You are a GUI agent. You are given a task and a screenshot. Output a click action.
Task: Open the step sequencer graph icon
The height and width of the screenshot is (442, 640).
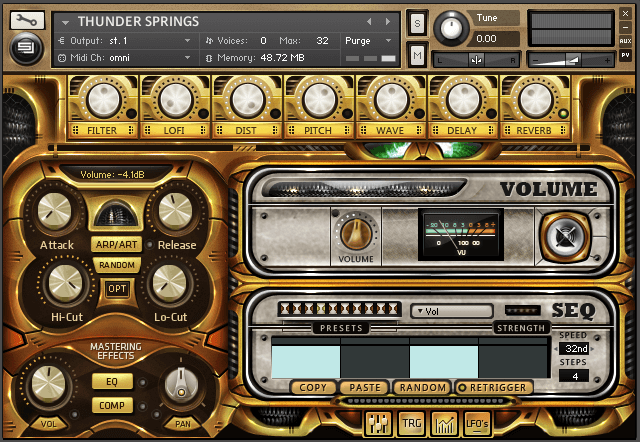pyautogui.click(x=444, y=424)
